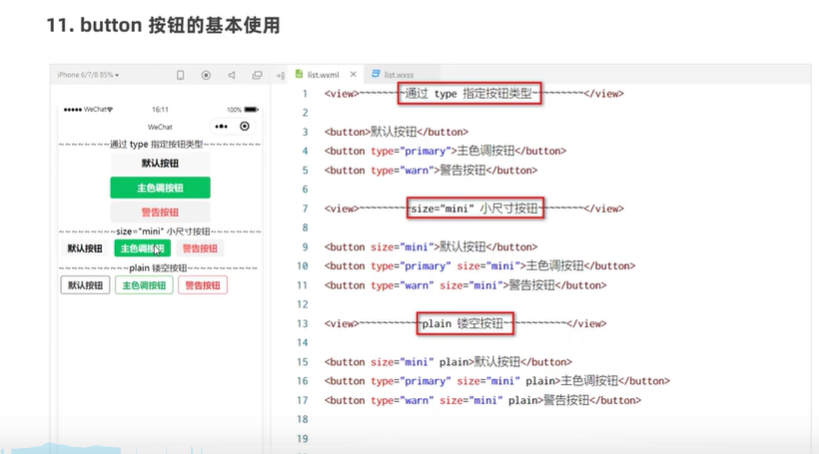Click the 16:11 time in simulator status bar

coord(160,110)
